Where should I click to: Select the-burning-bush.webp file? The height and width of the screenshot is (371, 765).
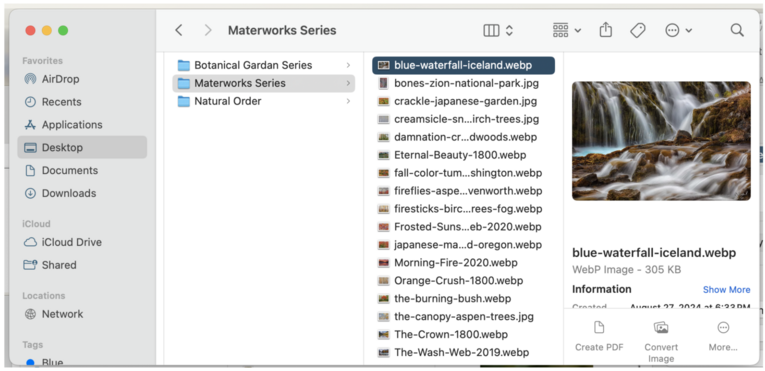click(463, 298)
